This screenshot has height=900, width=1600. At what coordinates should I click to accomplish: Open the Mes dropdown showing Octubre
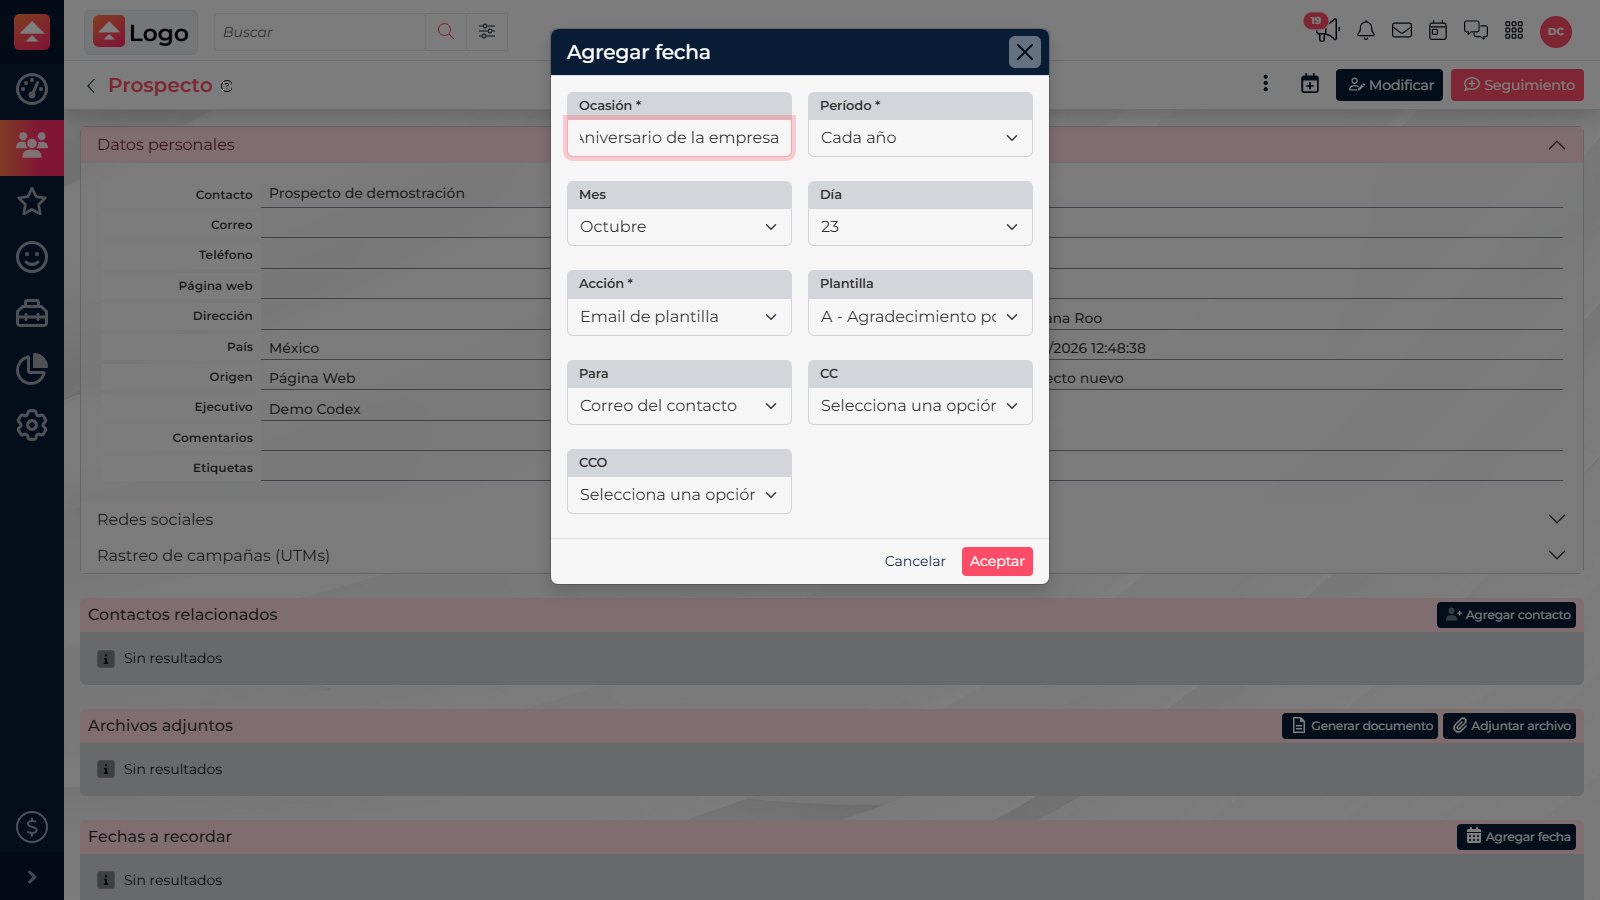point(679,227)
